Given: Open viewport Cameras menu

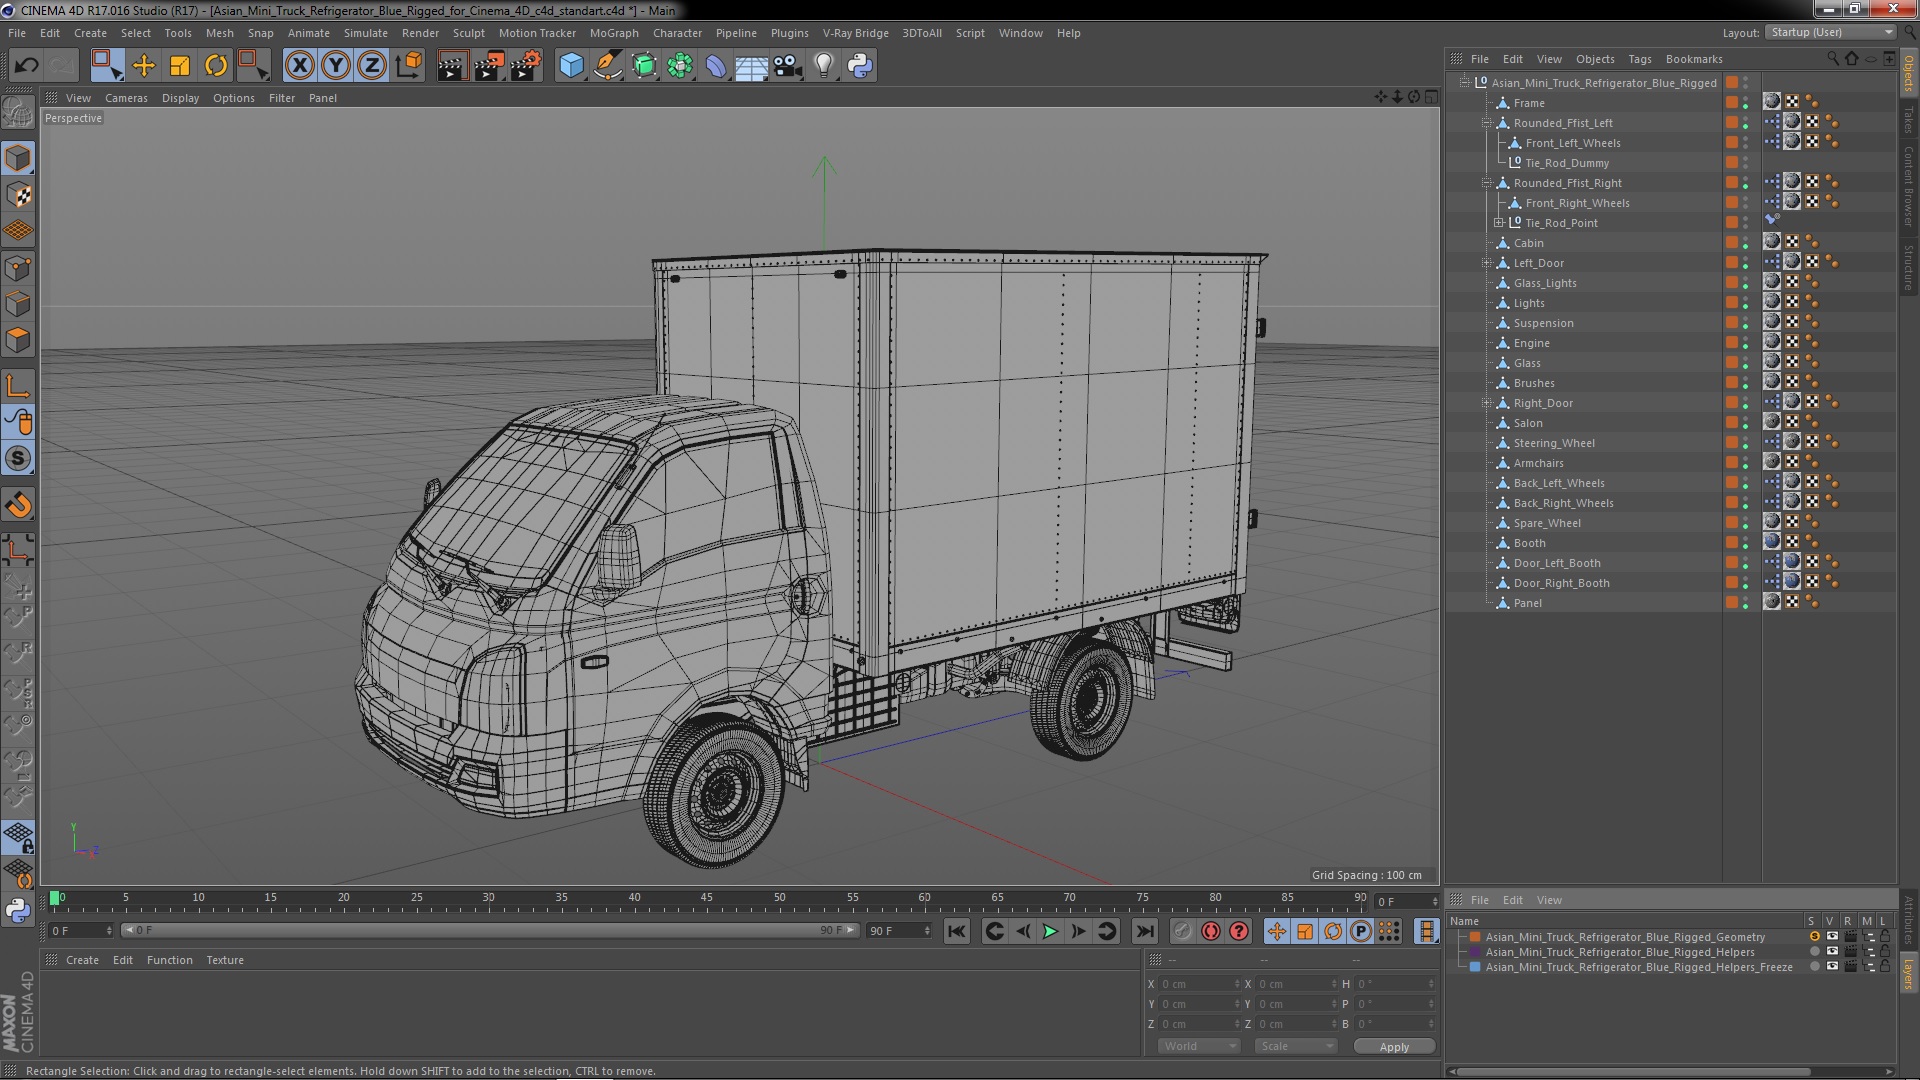Looking at the screenshot, I should click(x=126, y=98).
